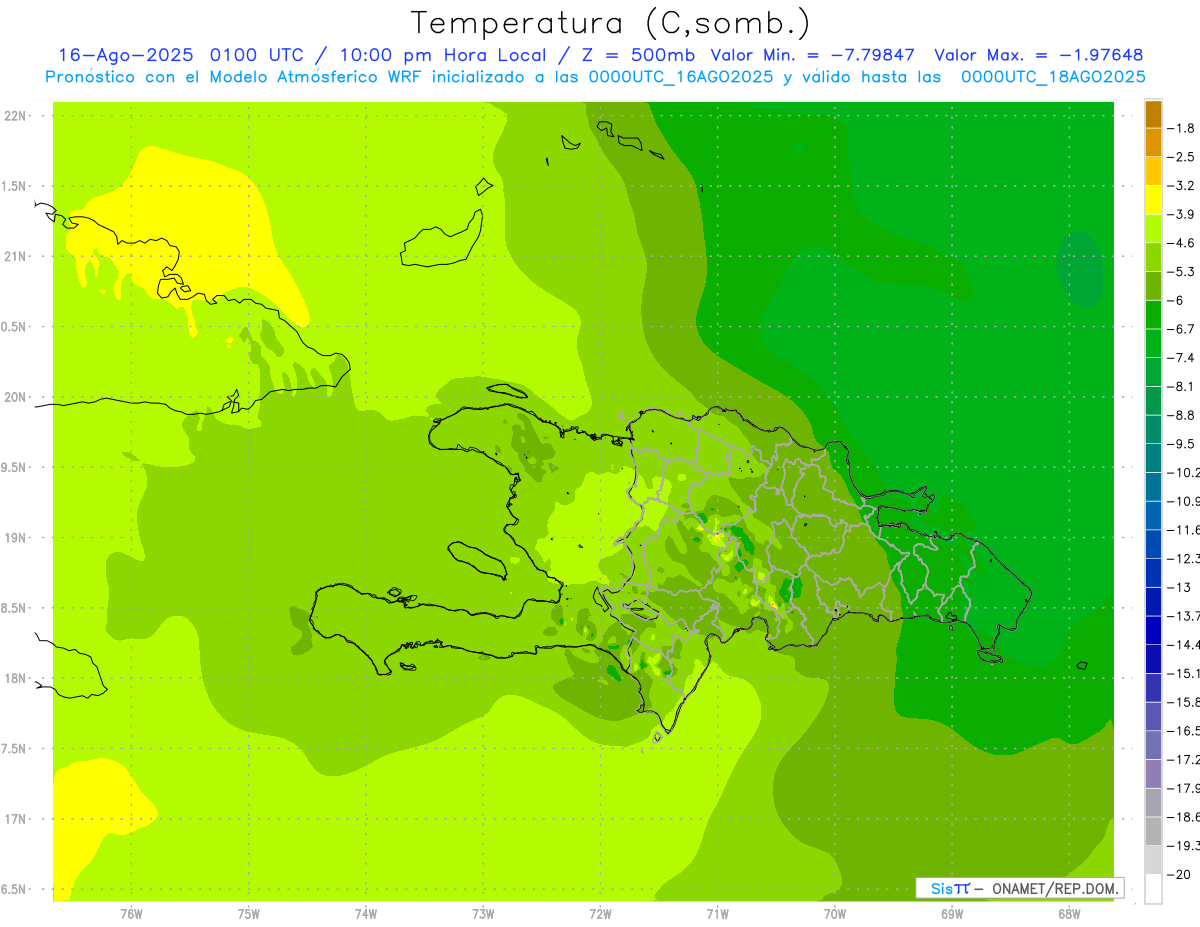Click the "69W" longitude label
Viewport: 1200px width, 927px height.
tap(952, 913)
